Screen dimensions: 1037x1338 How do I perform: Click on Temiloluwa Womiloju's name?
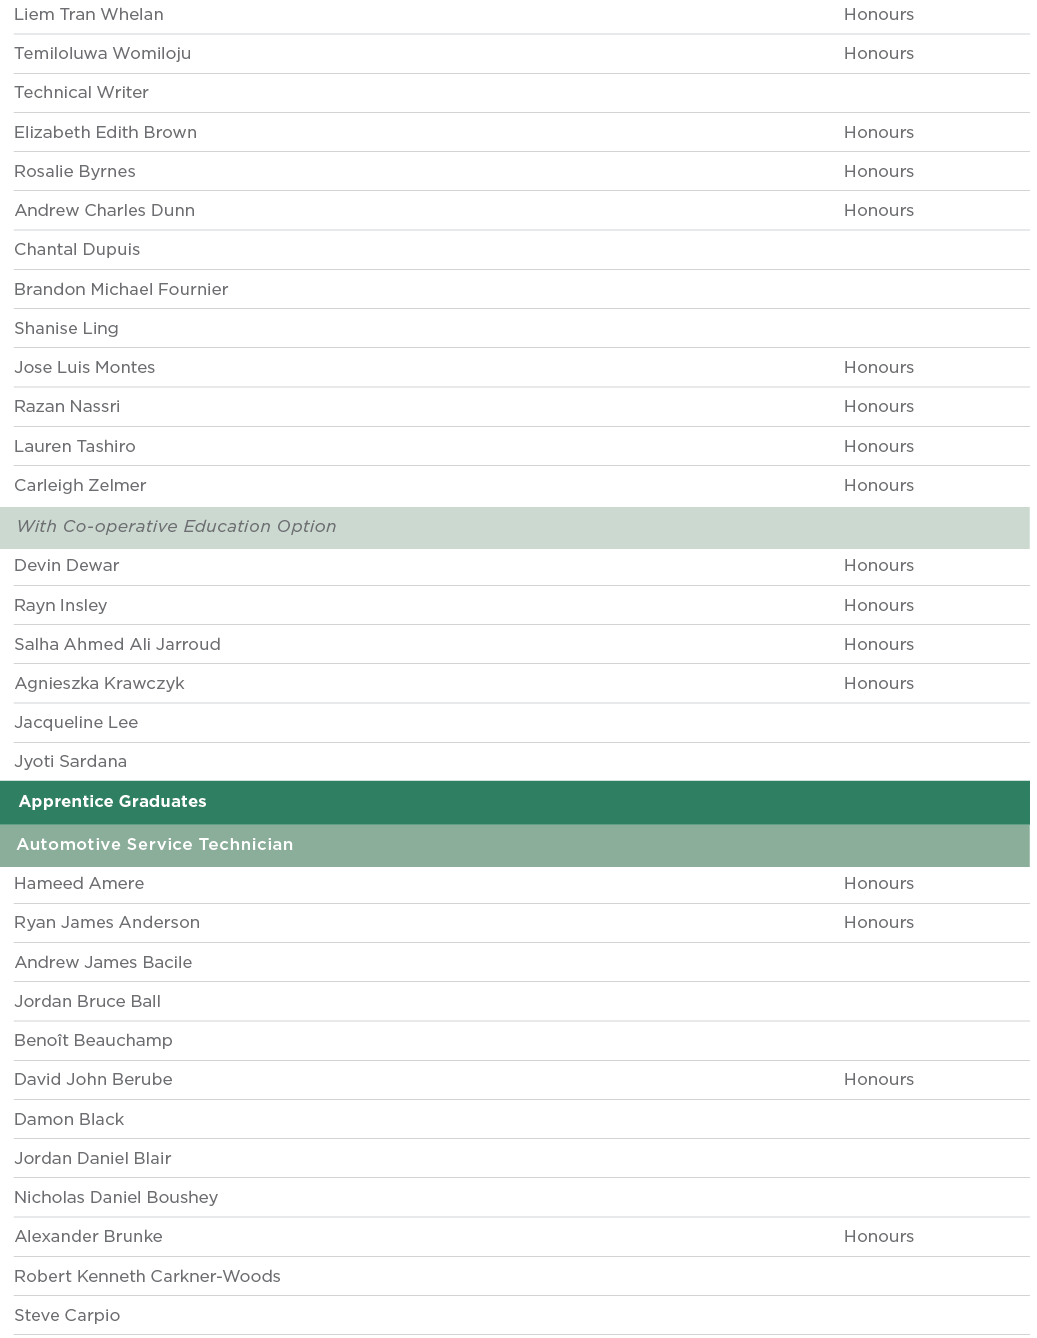click(x=102, y=54)
